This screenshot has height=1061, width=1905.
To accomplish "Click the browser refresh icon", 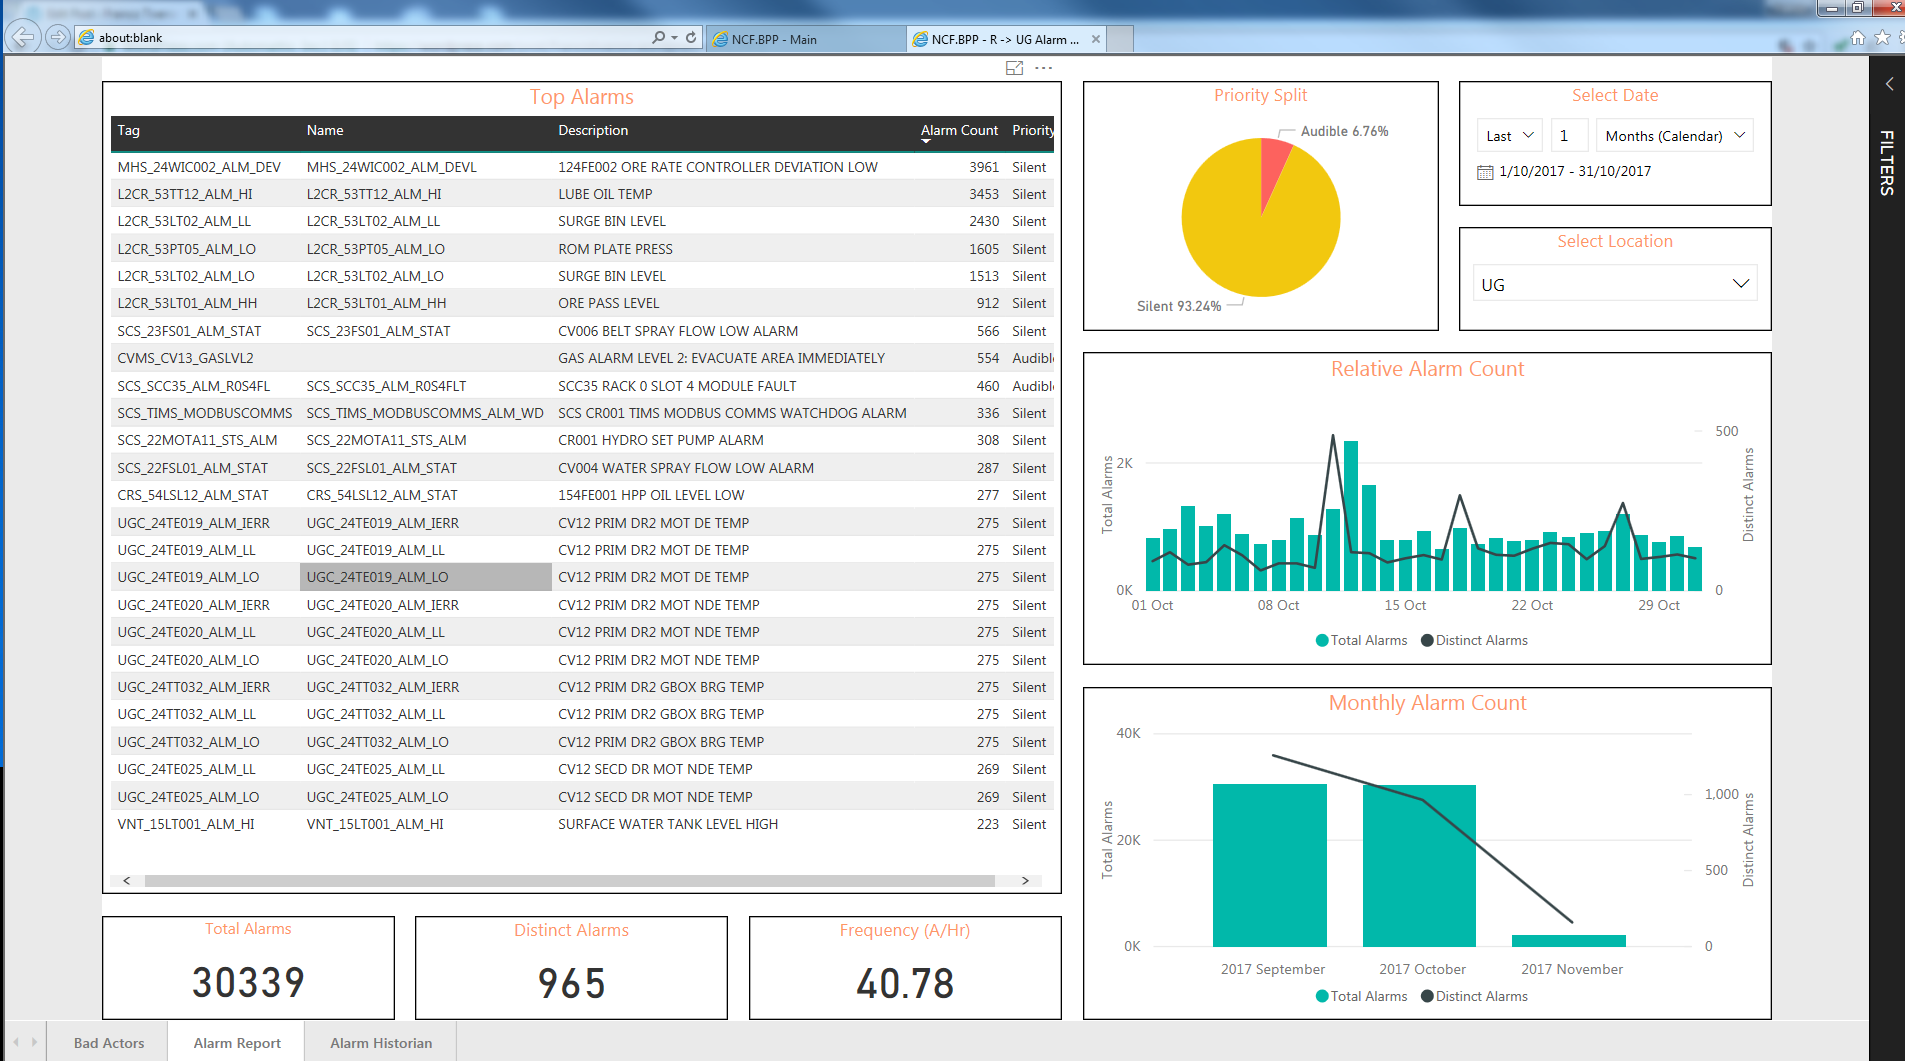I will (691, 37).
